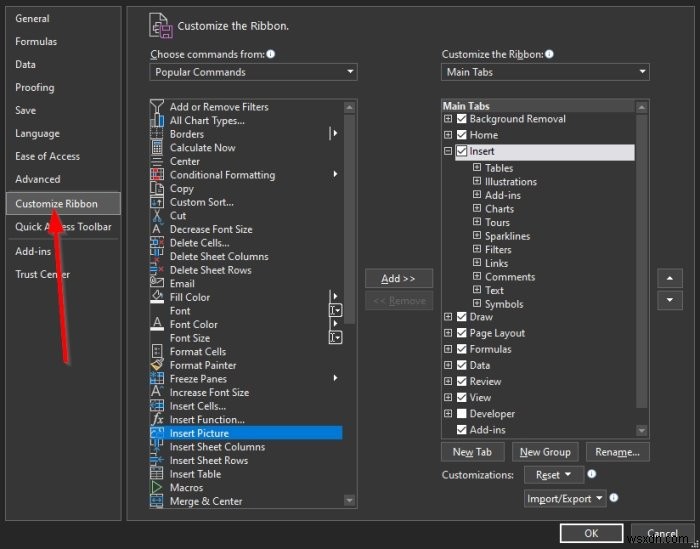Open the Popular Commands dropdown
This screenshot has width=700, height=549.
[x=253, y=72]
